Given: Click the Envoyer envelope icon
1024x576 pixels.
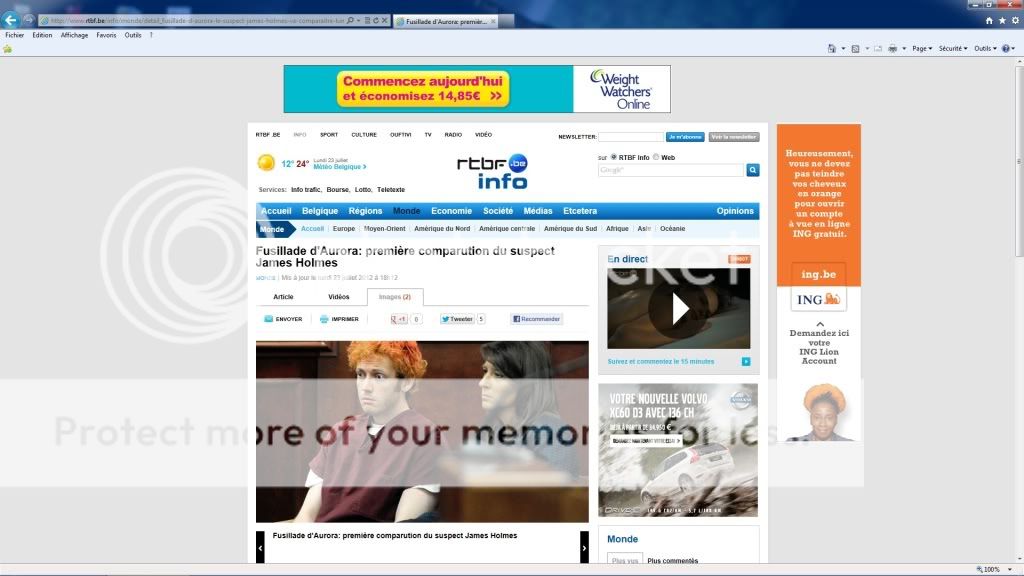Looking at the screenshot, I should pos(268,319).
